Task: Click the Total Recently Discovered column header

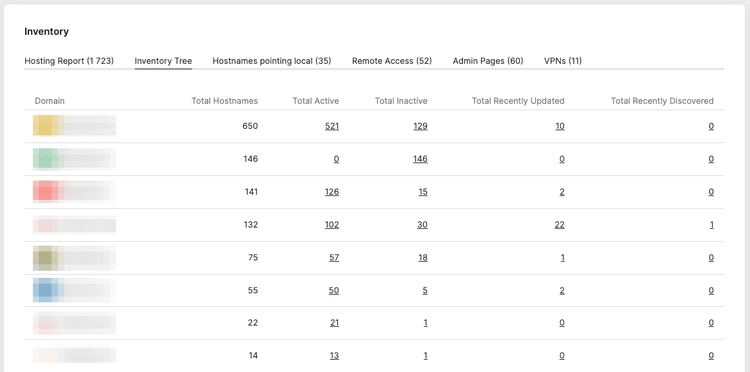Action: pos(662,101)
